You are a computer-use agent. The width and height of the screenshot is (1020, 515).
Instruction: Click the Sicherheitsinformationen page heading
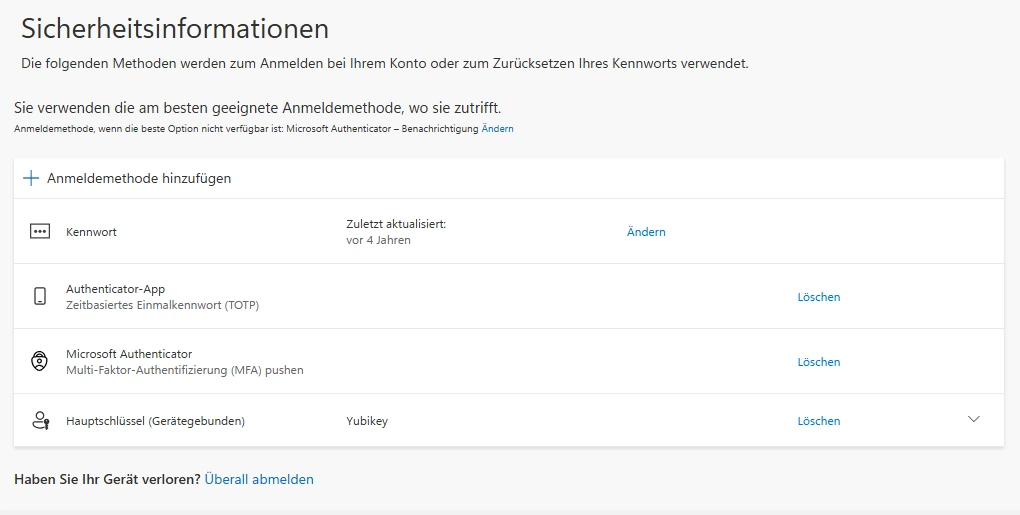(x=175, y=29)
